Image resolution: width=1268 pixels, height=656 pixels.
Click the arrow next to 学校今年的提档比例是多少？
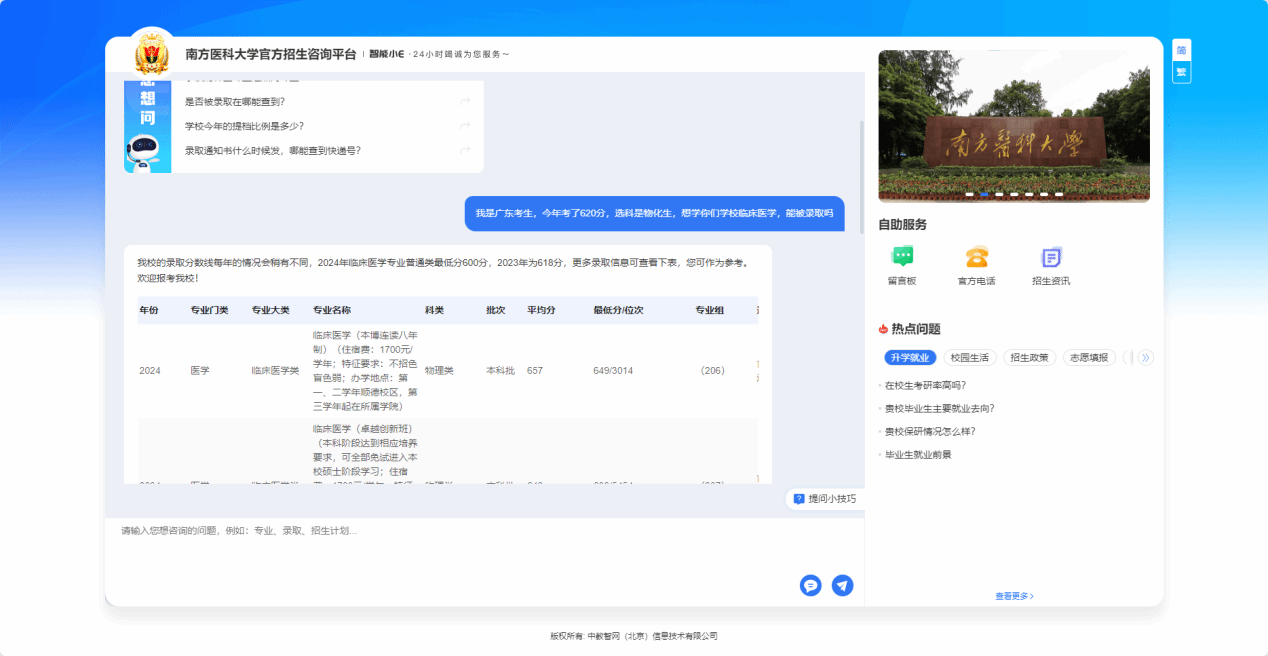point(465,126)
